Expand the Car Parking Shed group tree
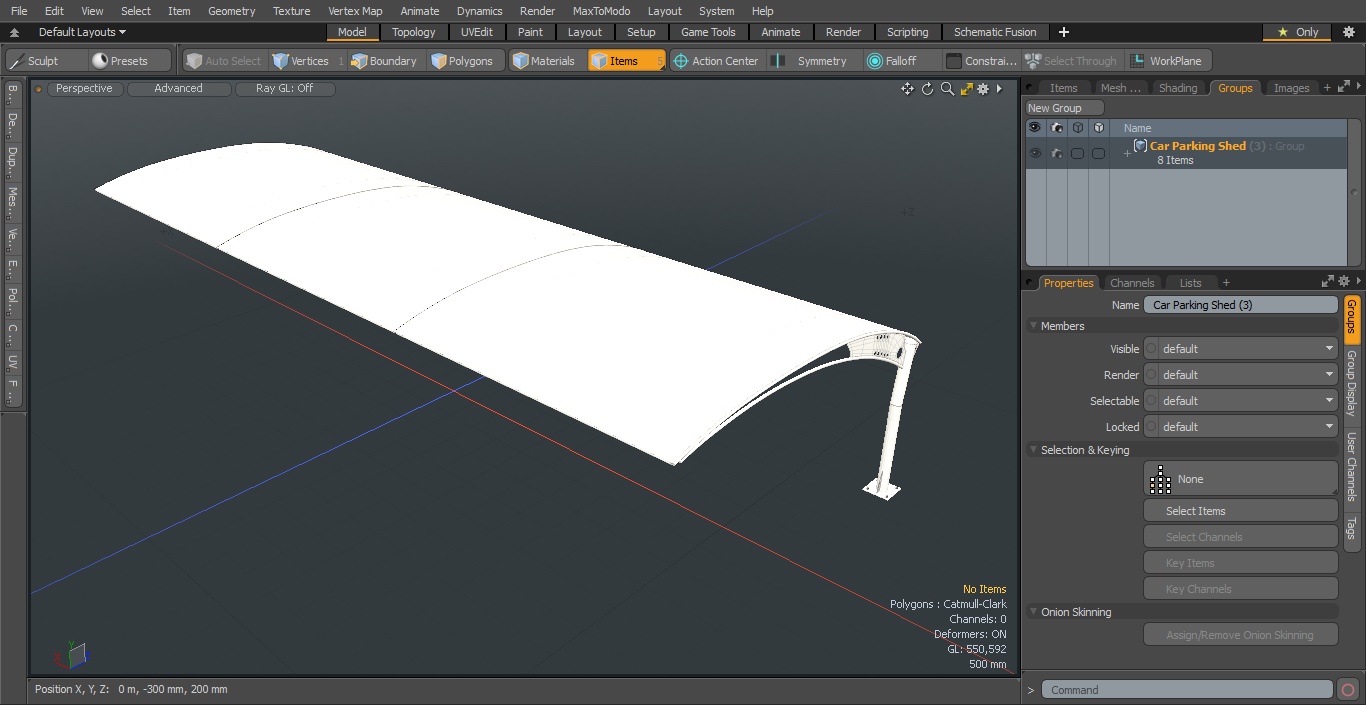 pyautogui.click(x=1127, y=153)
